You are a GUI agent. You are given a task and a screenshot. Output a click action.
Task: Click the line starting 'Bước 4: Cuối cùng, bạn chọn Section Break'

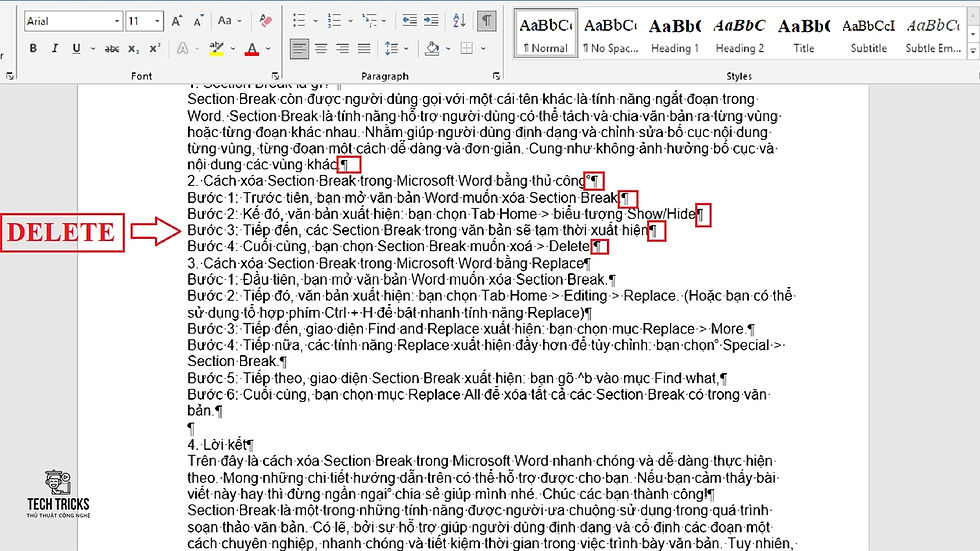coord(394,247)
